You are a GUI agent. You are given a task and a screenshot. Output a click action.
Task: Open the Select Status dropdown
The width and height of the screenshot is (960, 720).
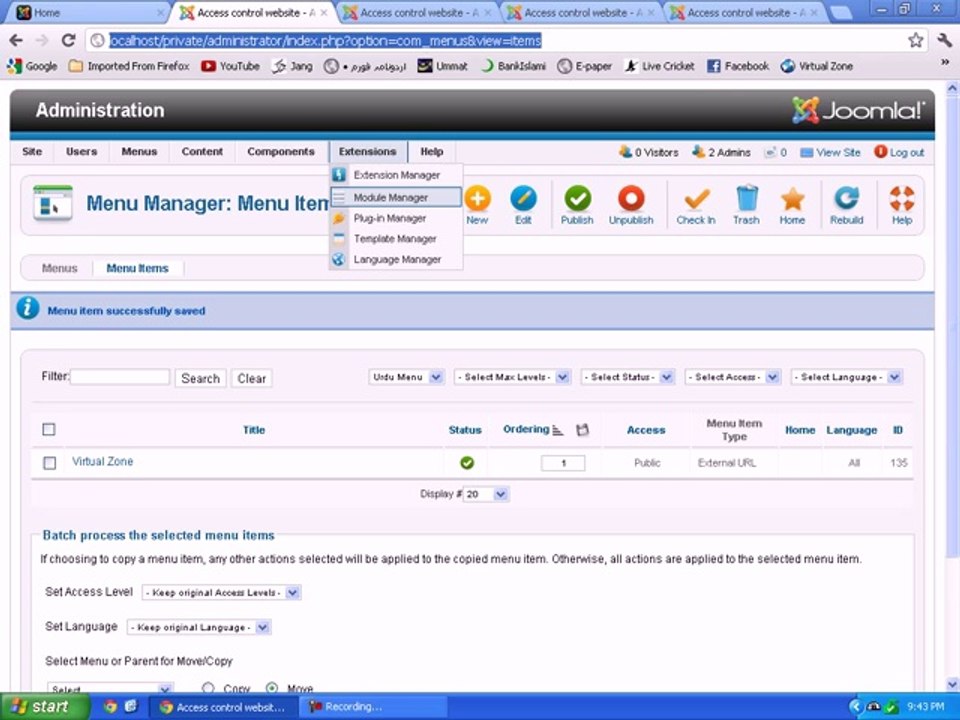point(627,377)
